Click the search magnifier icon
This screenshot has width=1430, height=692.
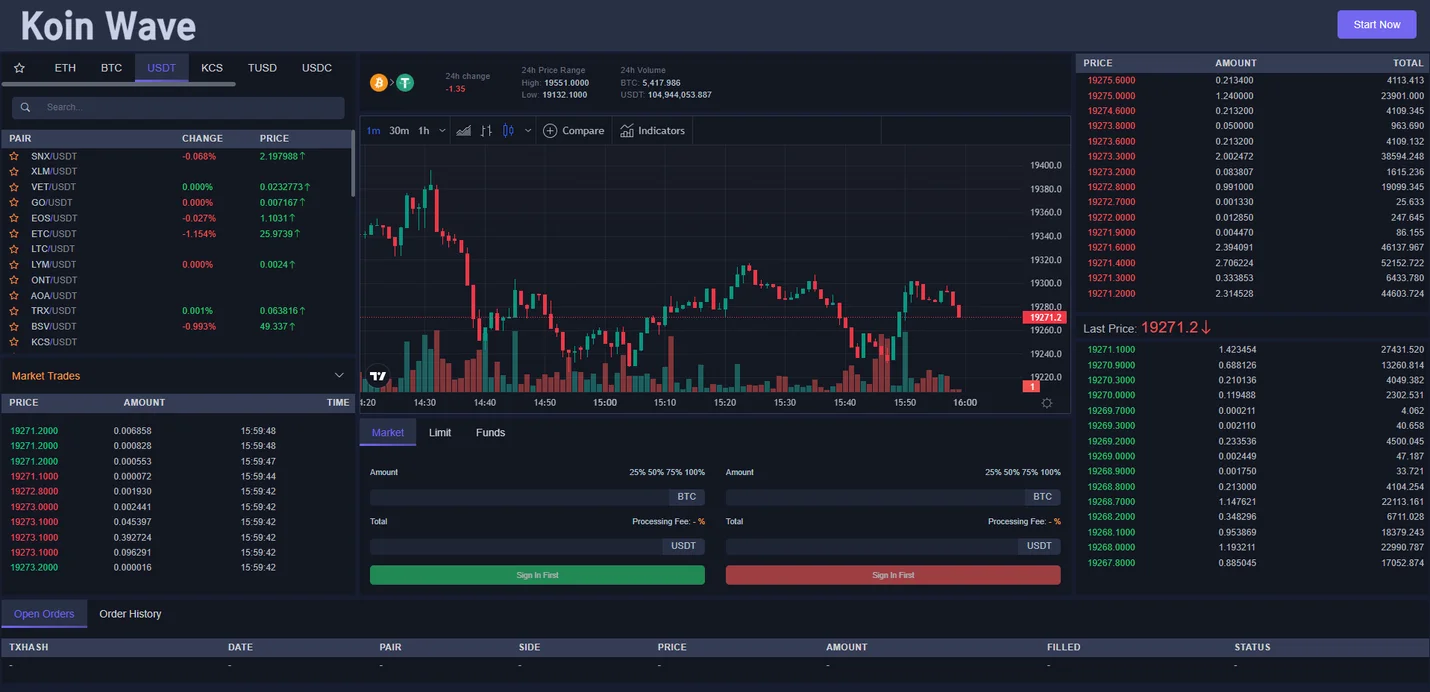[26, 108]
